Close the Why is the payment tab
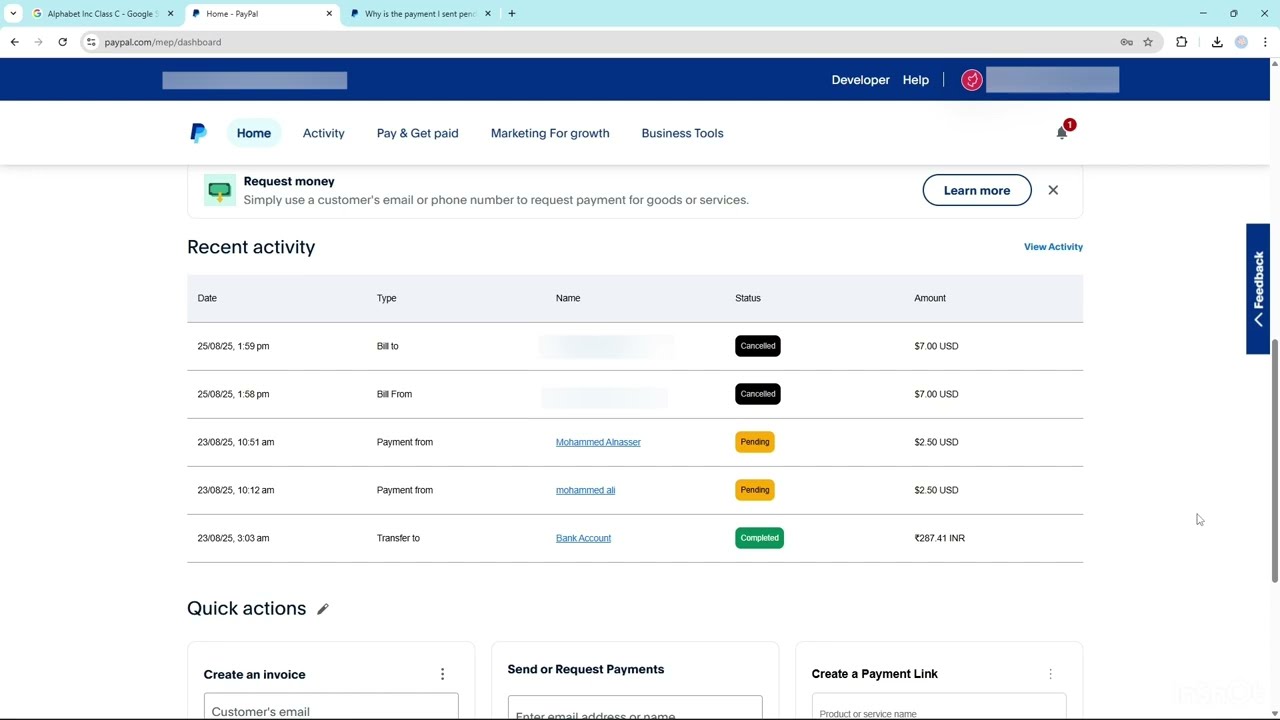Image resolution: width=1280 pixels, height=720 pixels. [x=488, y=14]
